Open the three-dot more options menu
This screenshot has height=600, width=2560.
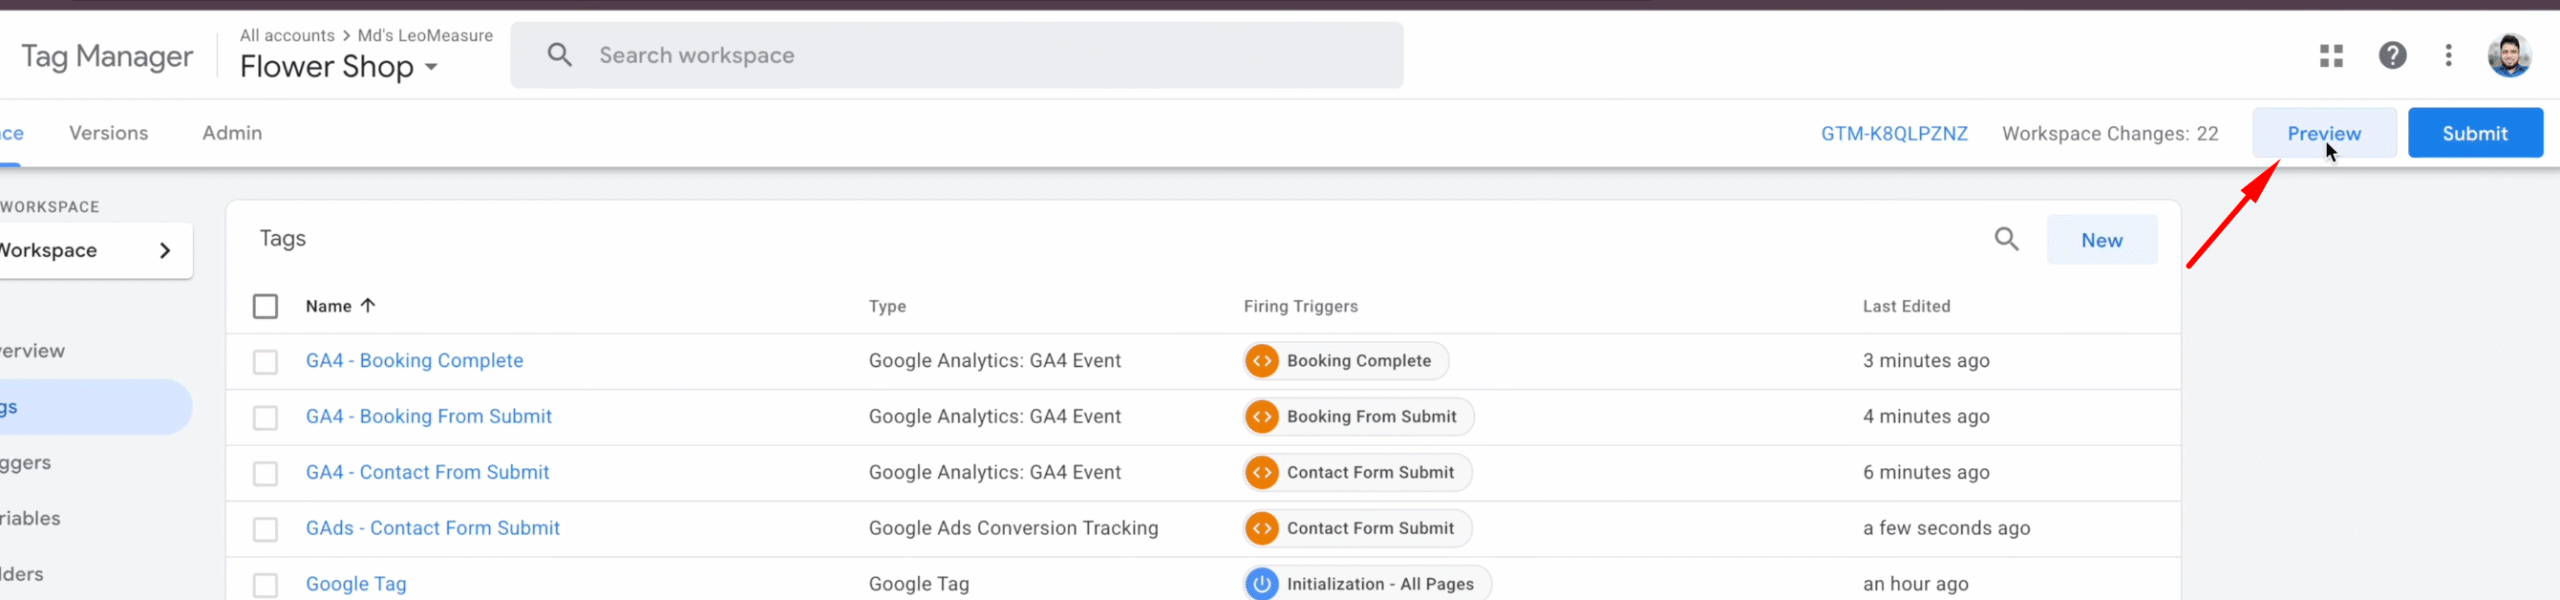pyautogui.click(x=2448, y=56)
